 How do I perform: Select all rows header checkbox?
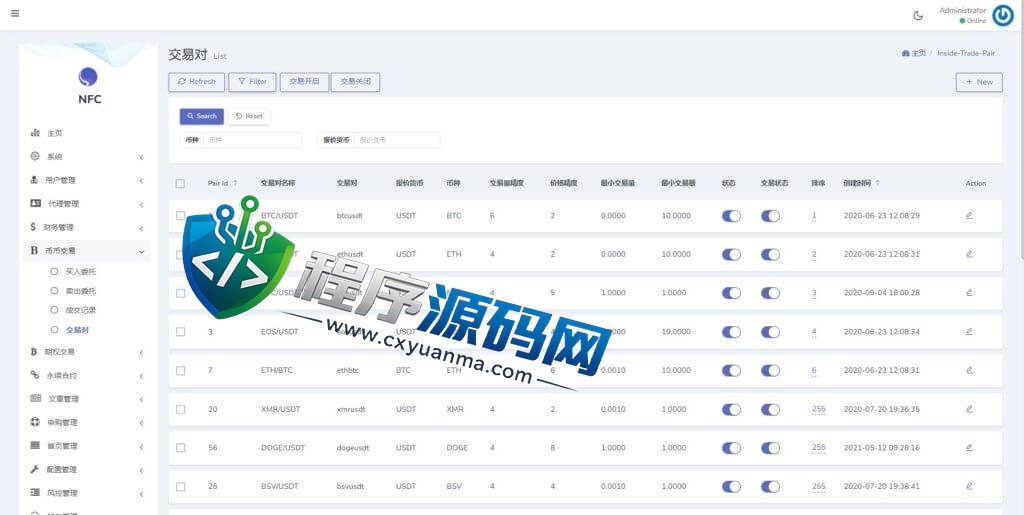click(x=180, y=183)
